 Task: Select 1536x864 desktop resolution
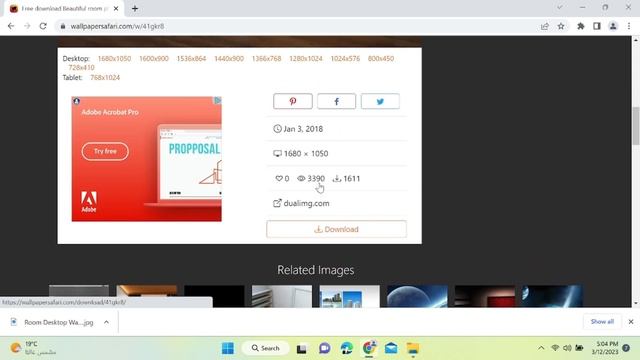[x=191, y=58]
